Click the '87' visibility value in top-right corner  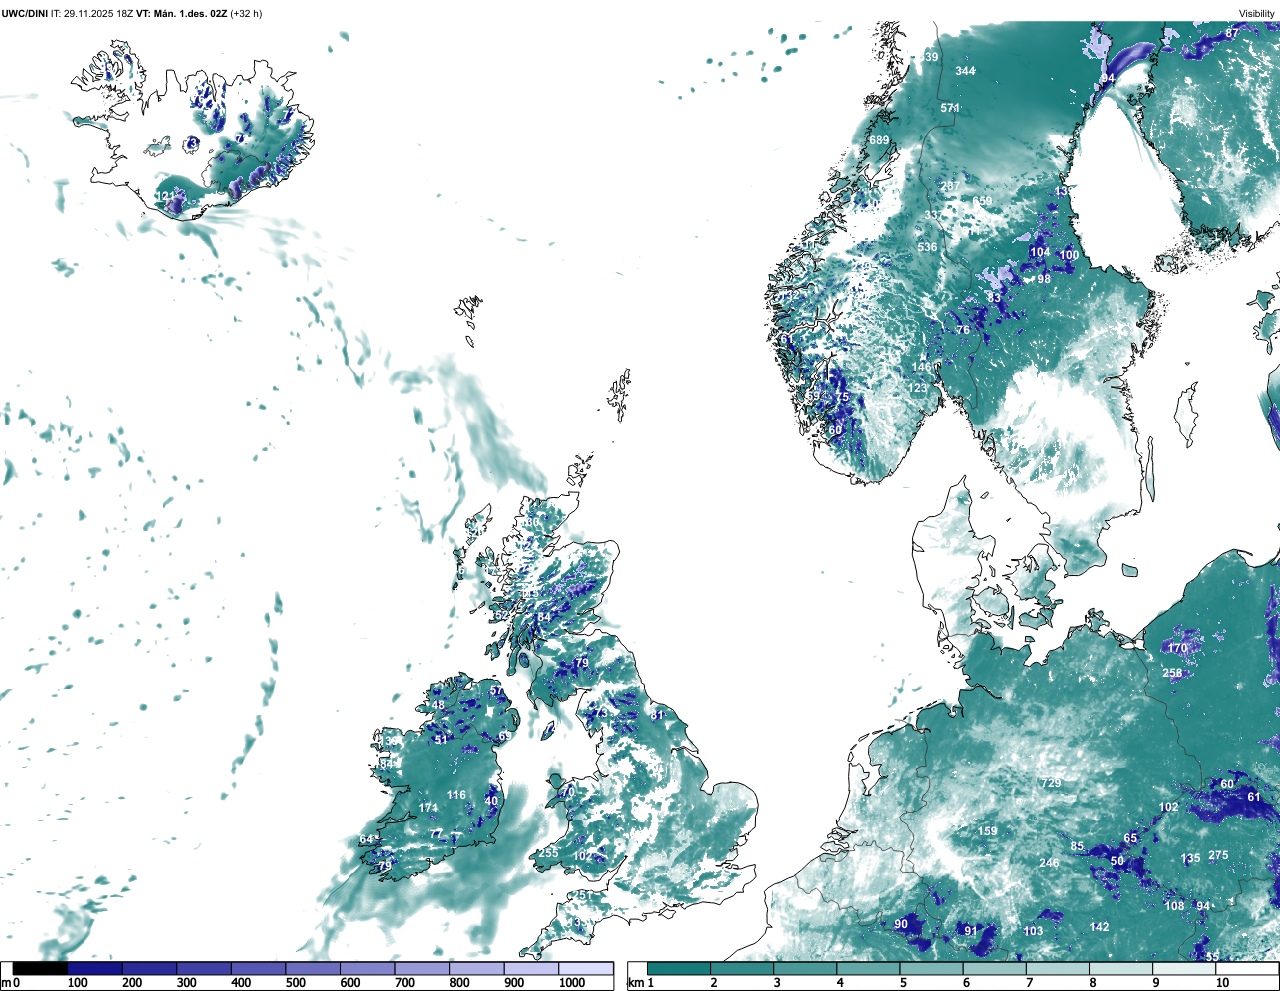(x=1232, y=33)
